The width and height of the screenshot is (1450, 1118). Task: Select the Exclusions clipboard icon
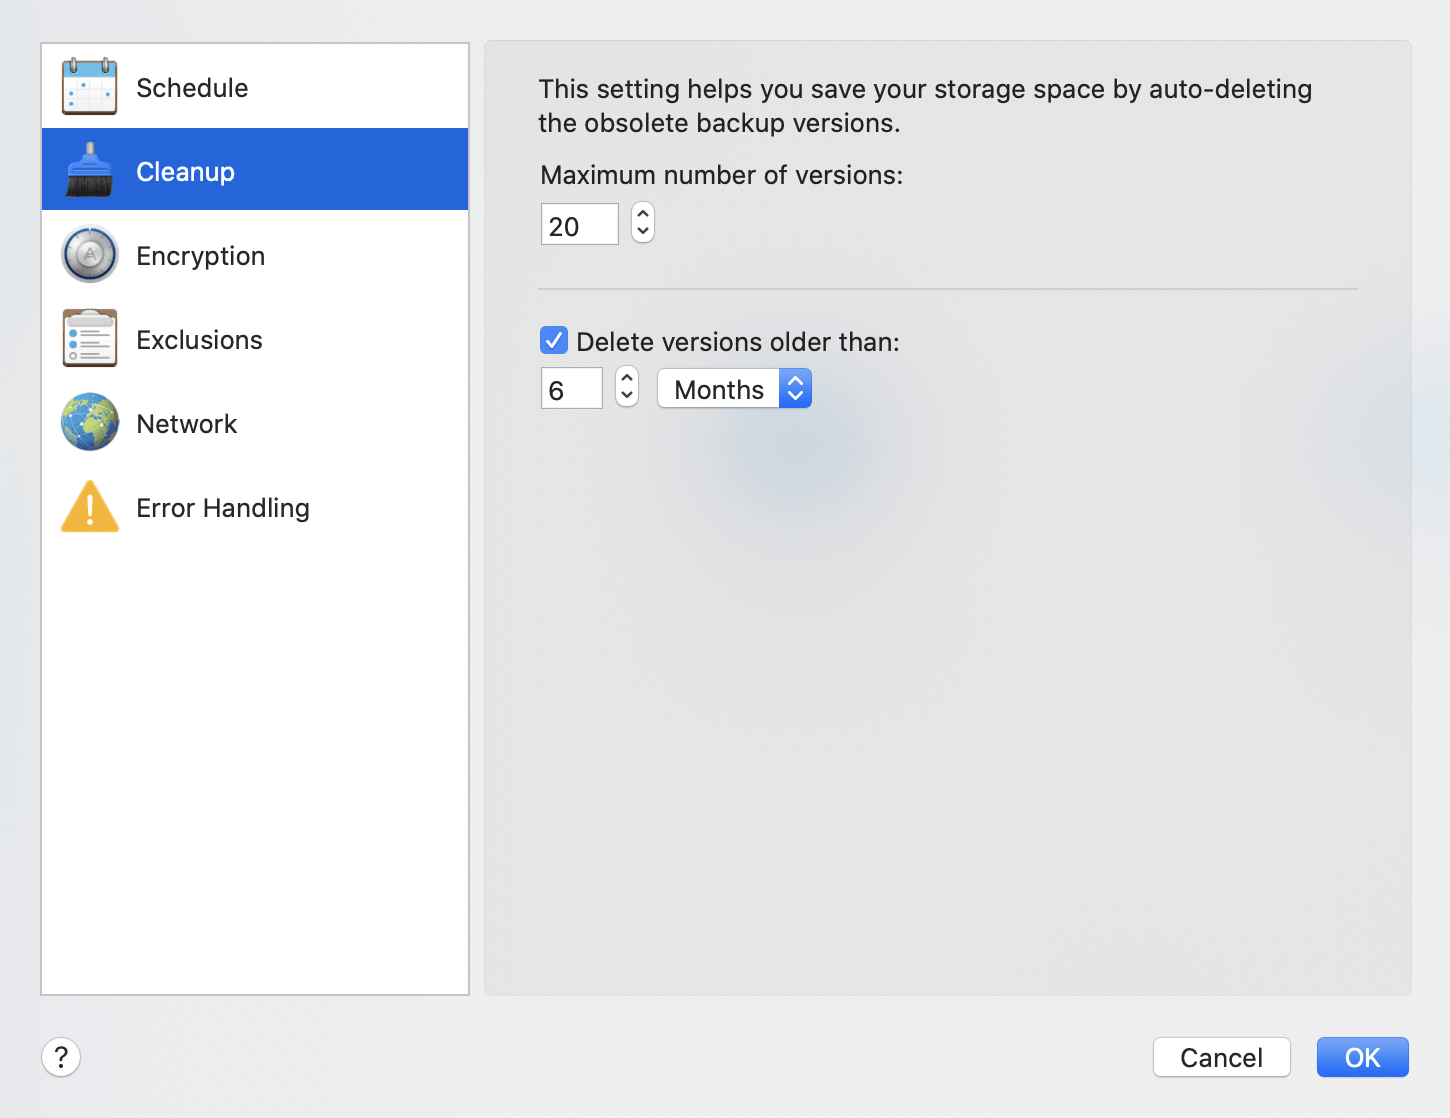(x=89, y=338)
